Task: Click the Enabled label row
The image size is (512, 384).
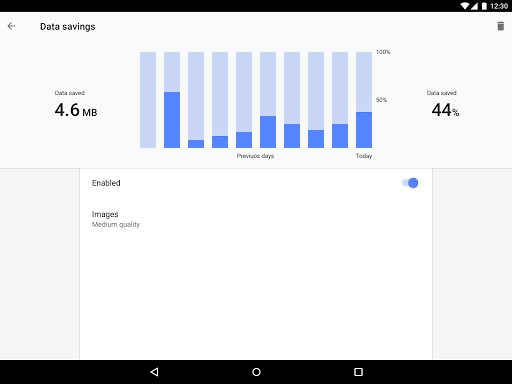Action: (x=256, y=183)
